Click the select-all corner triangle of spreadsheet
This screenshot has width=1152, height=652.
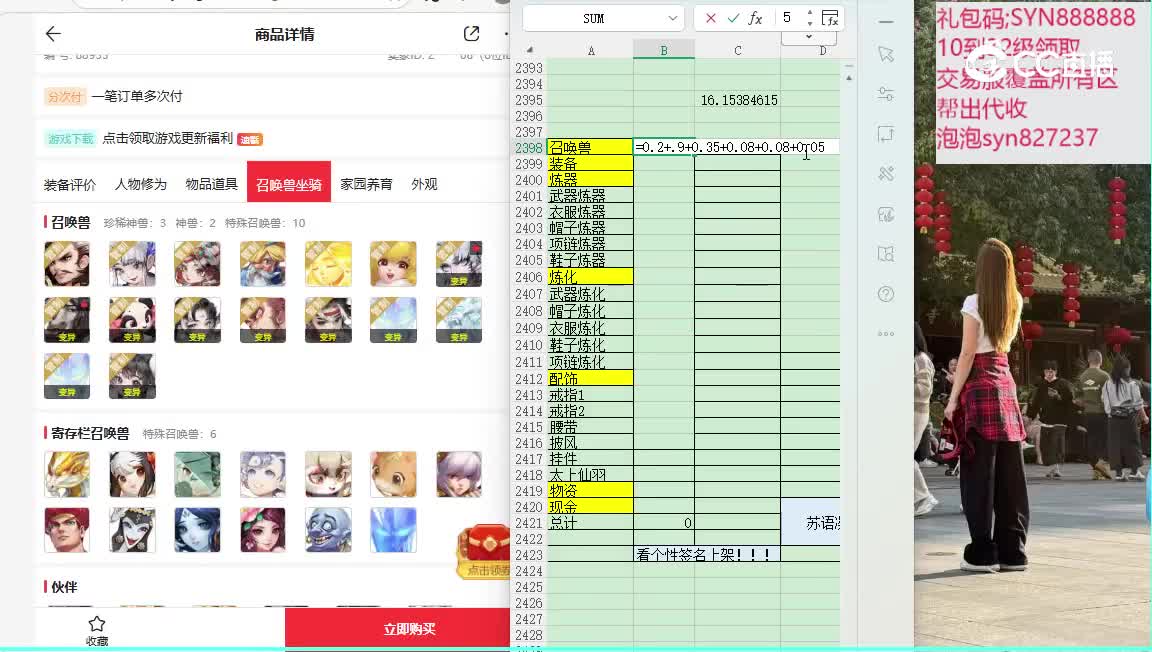[530, 50]
